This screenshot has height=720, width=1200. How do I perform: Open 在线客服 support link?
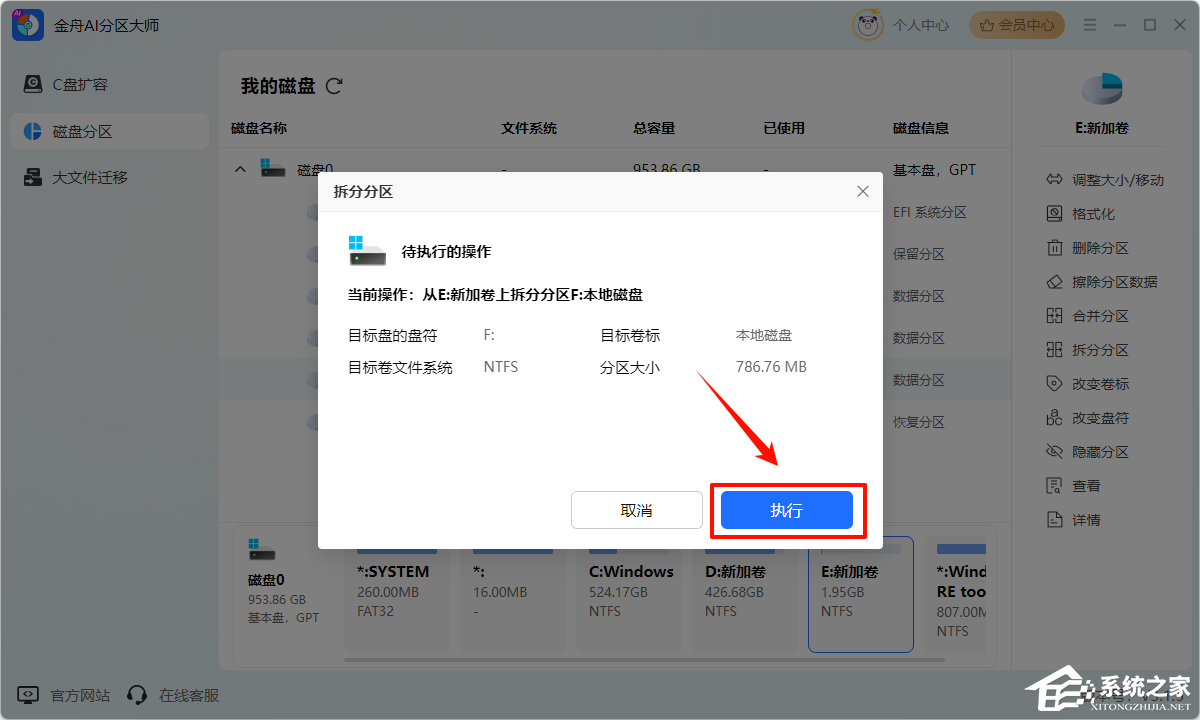[x=174, y=695]
